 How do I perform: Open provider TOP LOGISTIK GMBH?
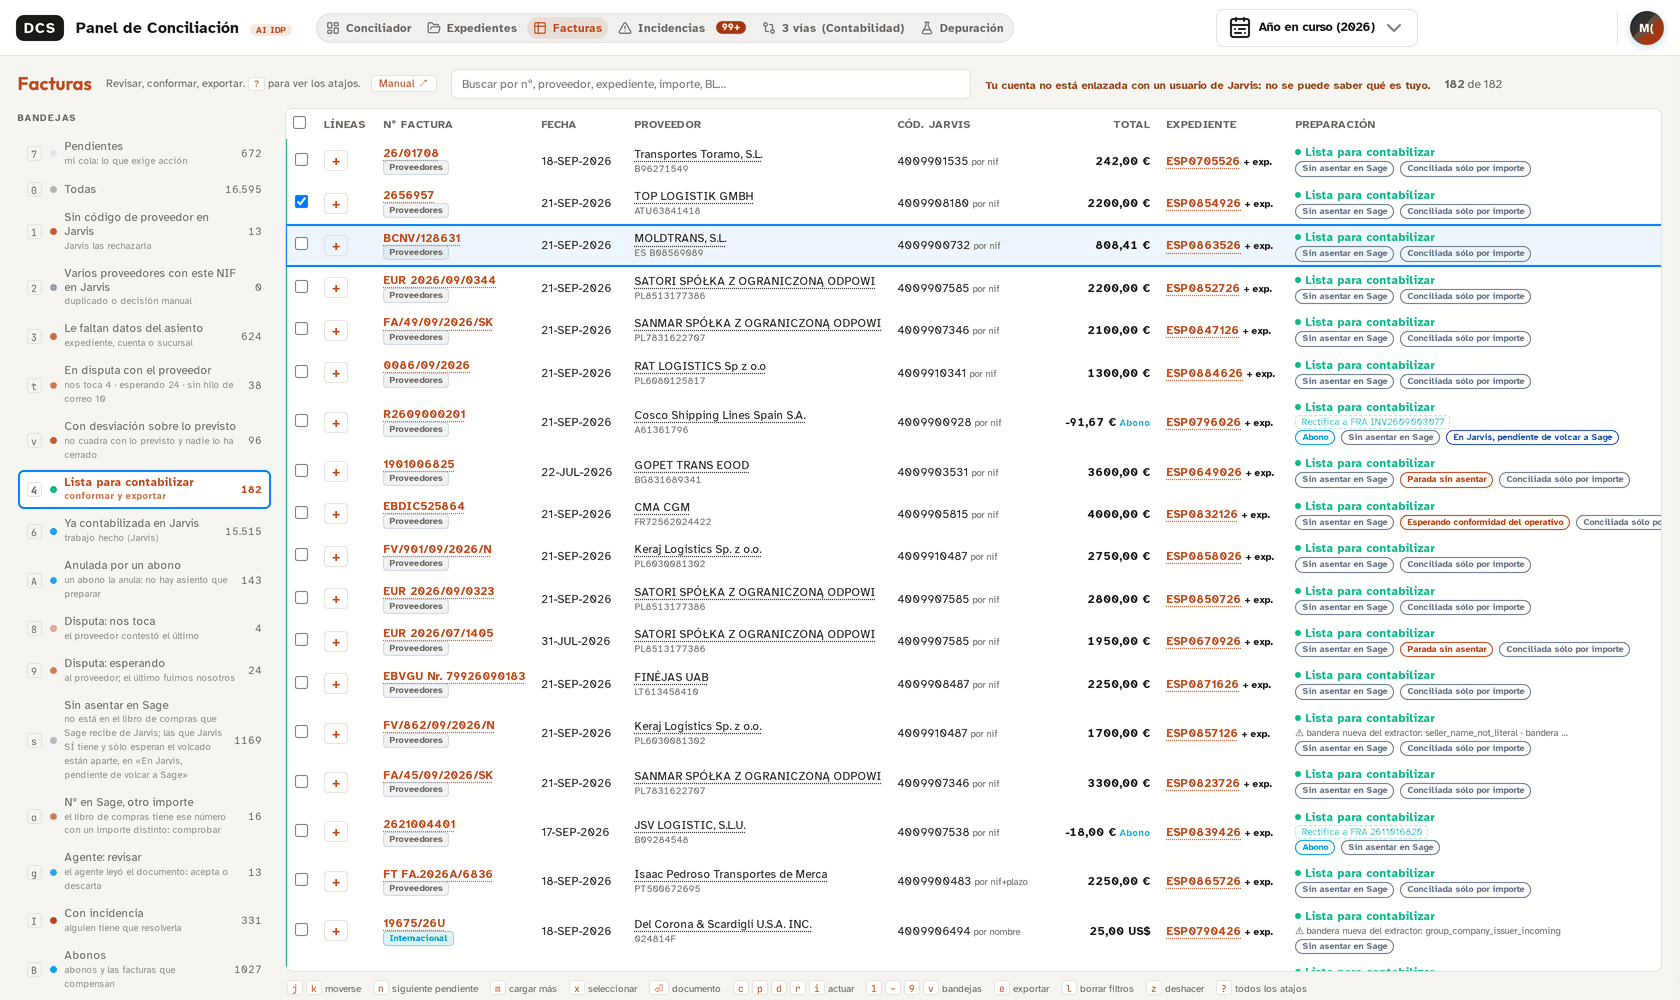[x=693, y=196]
